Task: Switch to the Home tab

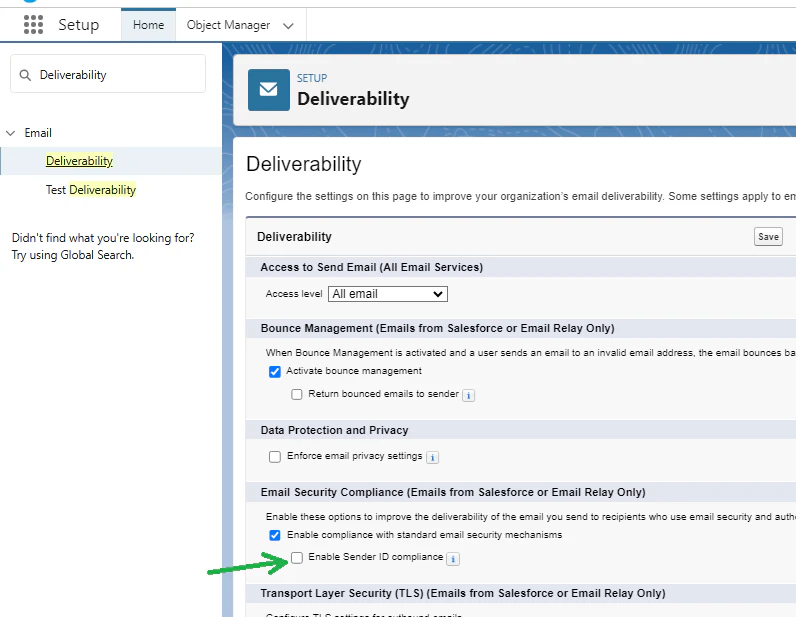Action: pos(148,25)
